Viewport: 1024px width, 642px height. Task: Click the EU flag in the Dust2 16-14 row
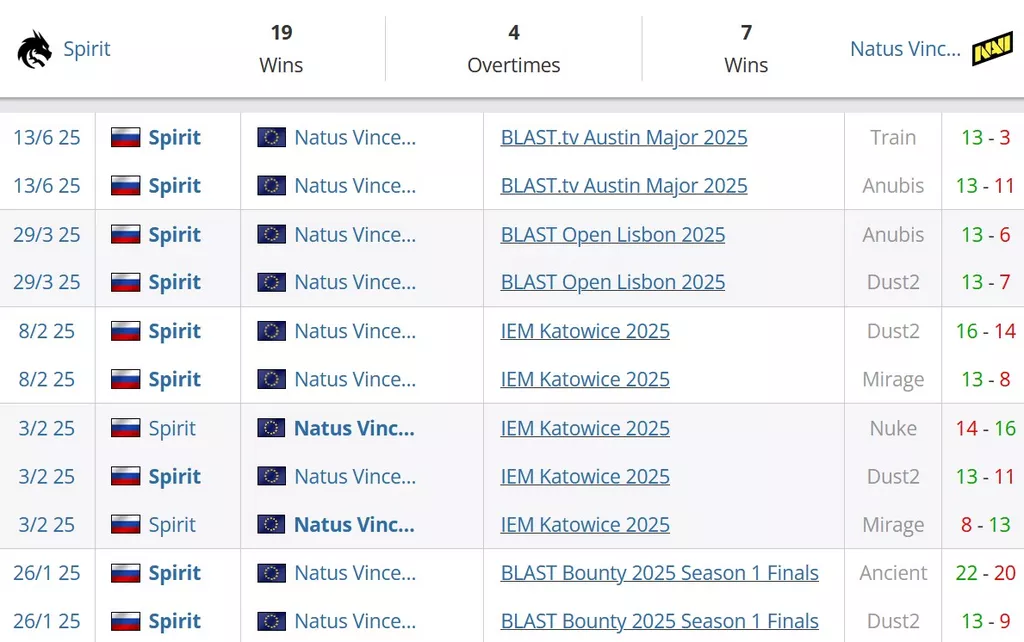point(271,331)
